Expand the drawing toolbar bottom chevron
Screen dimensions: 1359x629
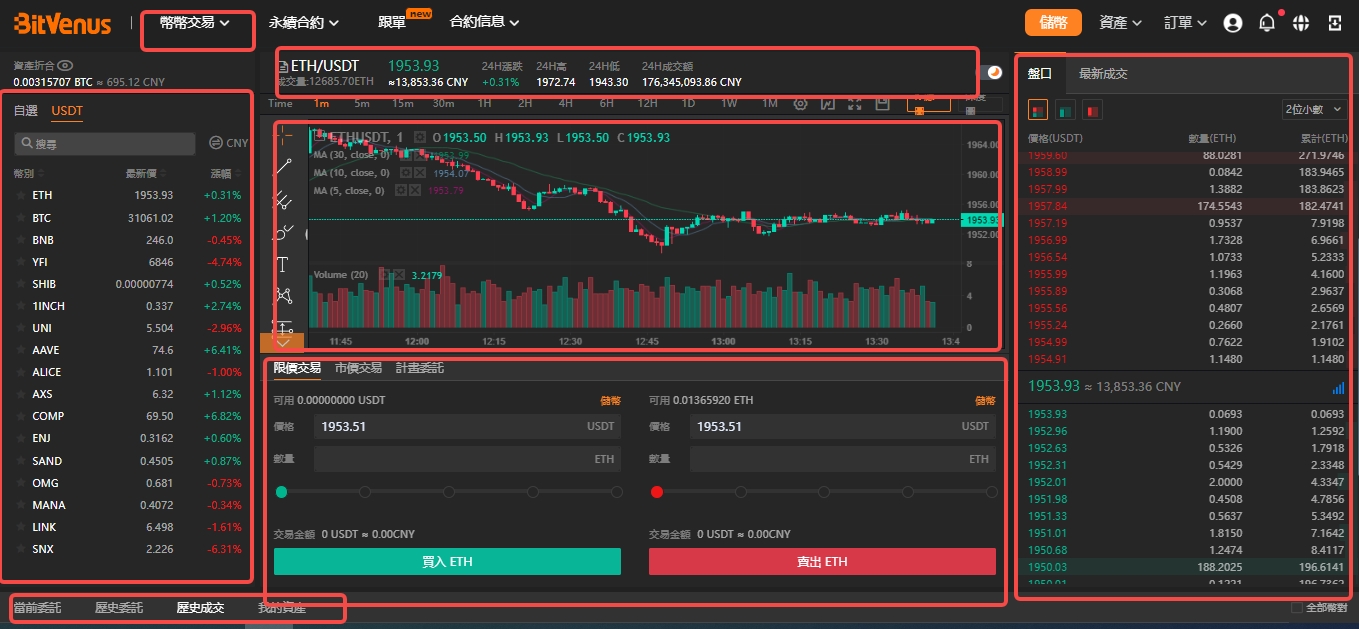(281, 342)
